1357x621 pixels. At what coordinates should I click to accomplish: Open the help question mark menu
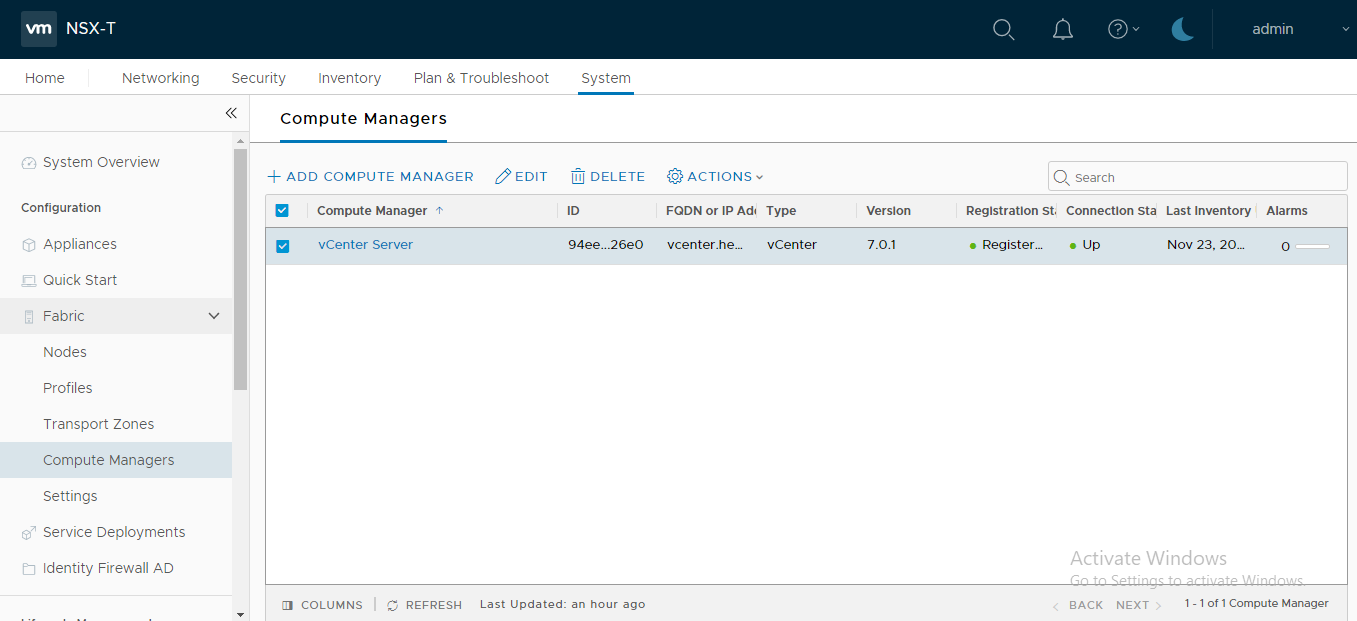point(1123,29)
